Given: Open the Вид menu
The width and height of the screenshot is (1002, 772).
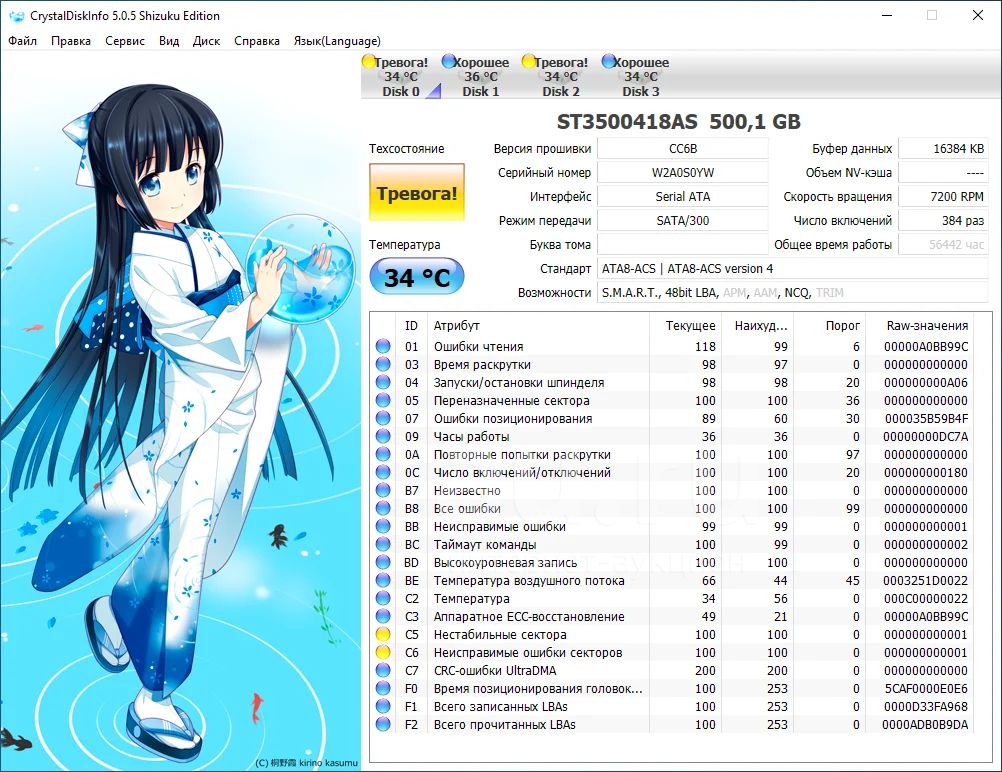Looking at the screenshot, I should pos(169,41).
